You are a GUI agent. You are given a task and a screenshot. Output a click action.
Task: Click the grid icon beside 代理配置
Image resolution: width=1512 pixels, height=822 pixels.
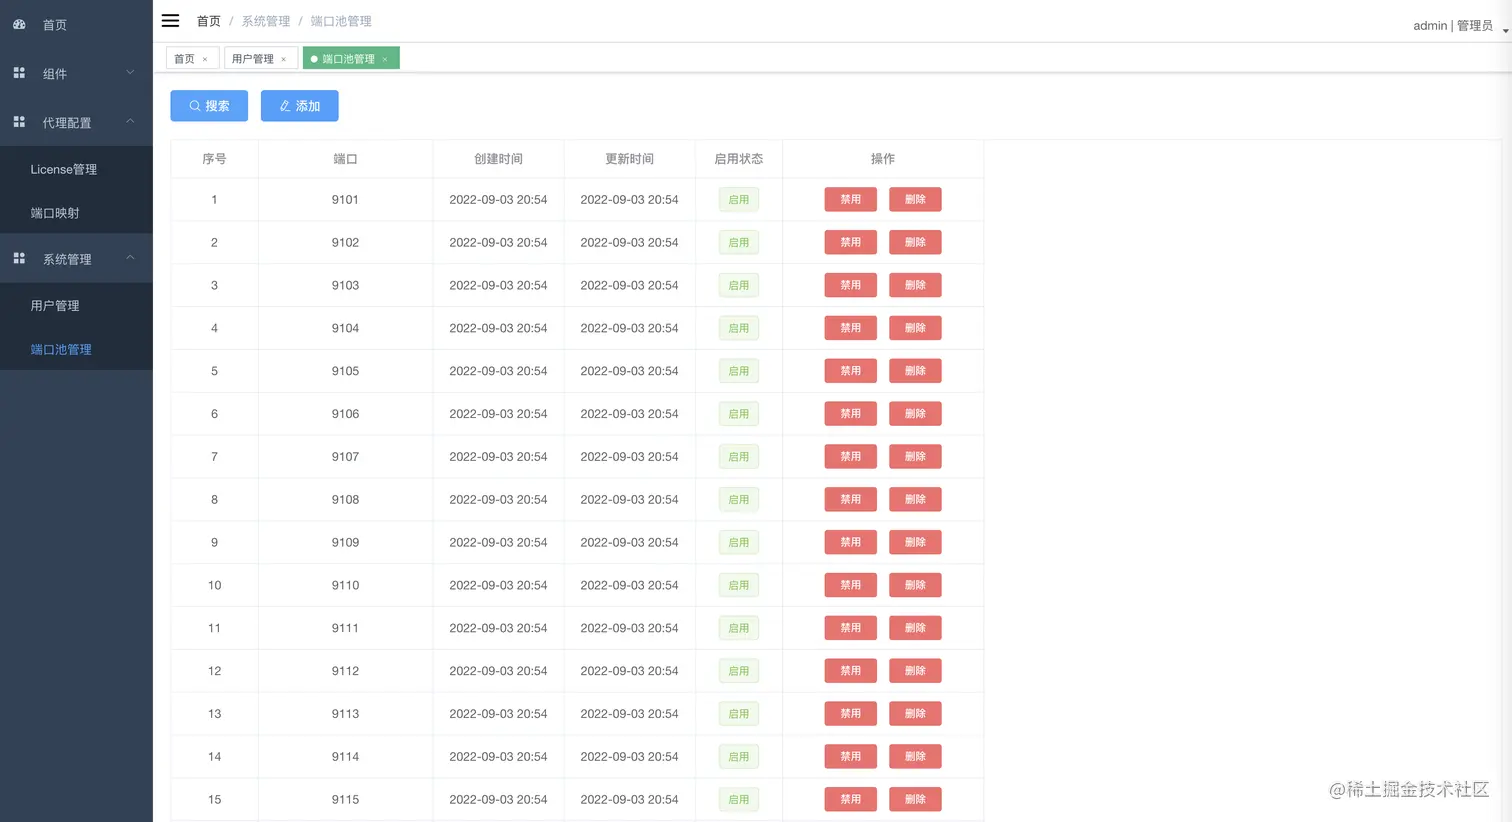pyautogui.click(x=19, y=122)
